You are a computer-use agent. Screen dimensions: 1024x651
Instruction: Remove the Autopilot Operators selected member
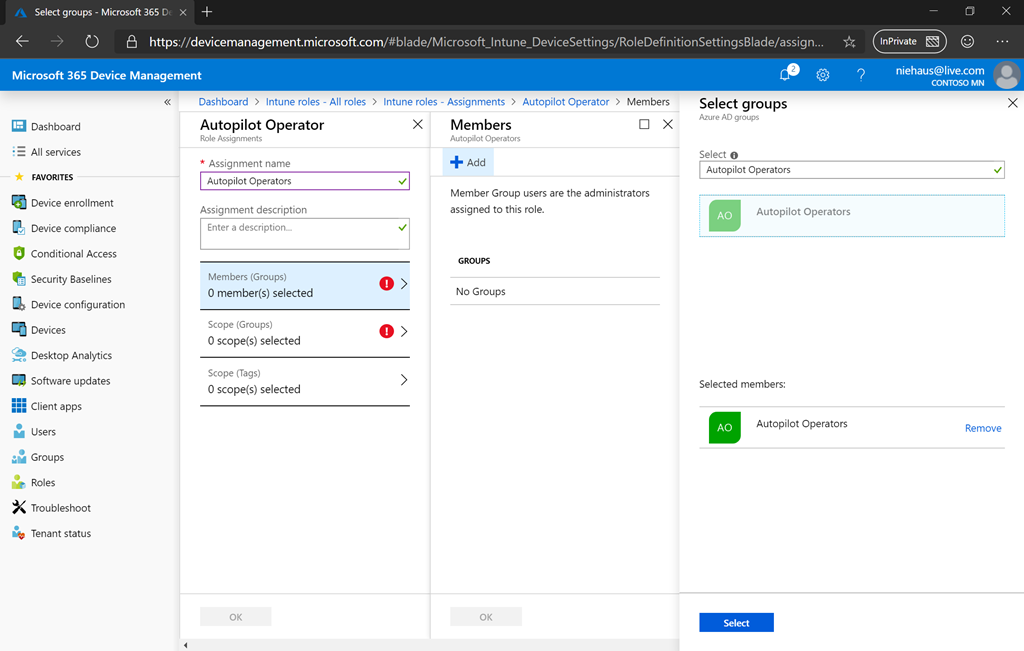coord(983,427)
